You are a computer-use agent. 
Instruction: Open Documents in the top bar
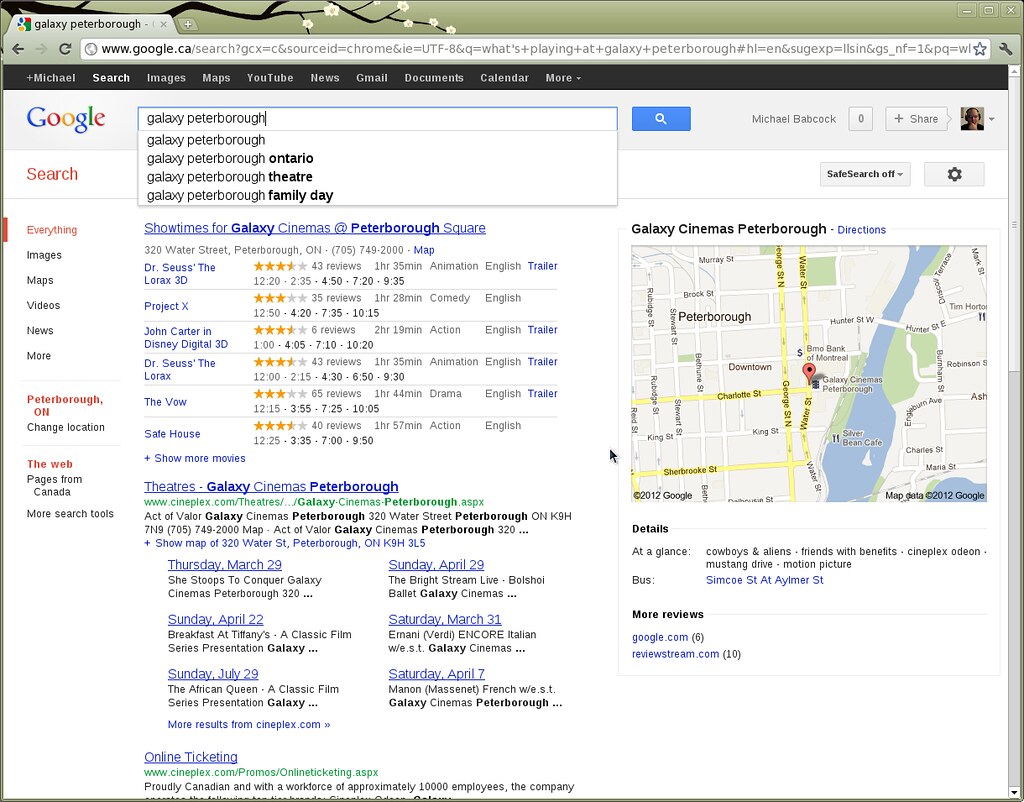pos(434,78)
